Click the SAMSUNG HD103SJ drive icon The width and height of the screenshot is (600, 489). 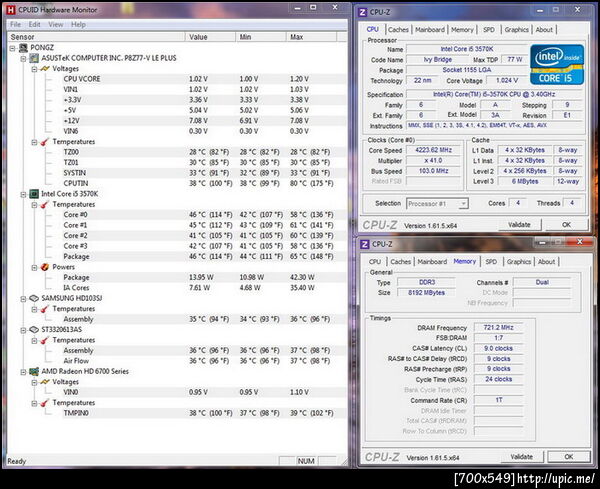click(34, 298)
